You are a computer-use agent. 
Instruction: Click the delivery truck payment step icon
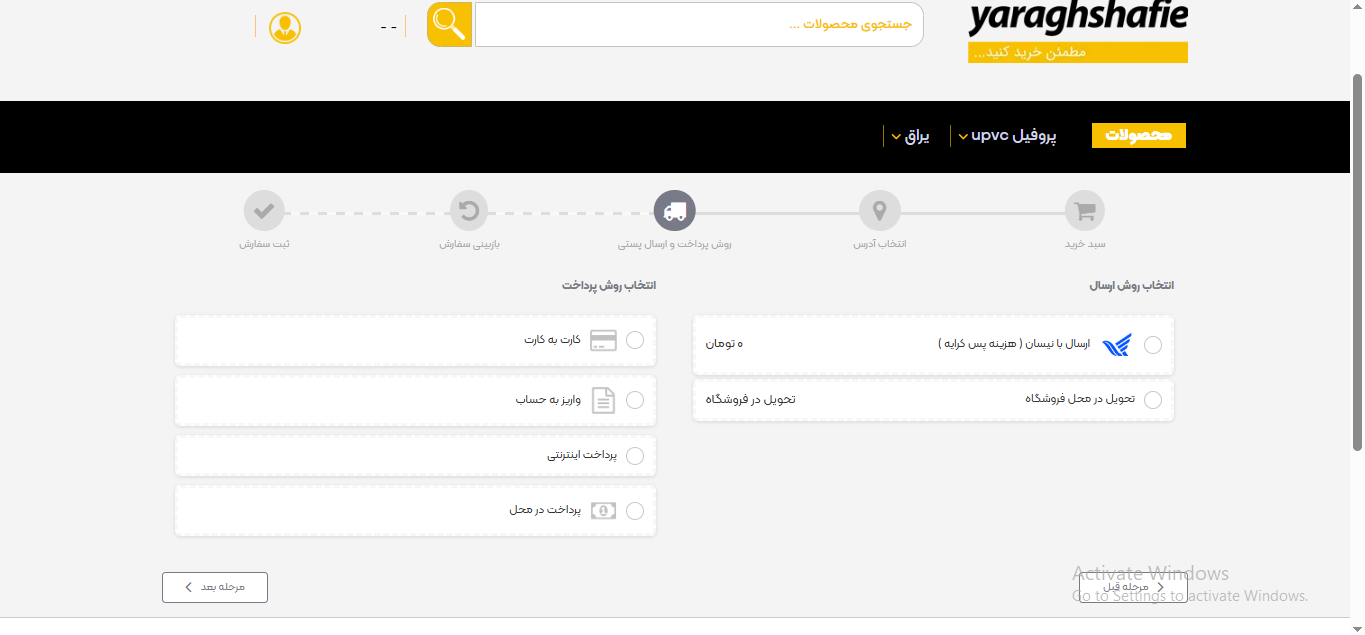click(x=674, y=210)
